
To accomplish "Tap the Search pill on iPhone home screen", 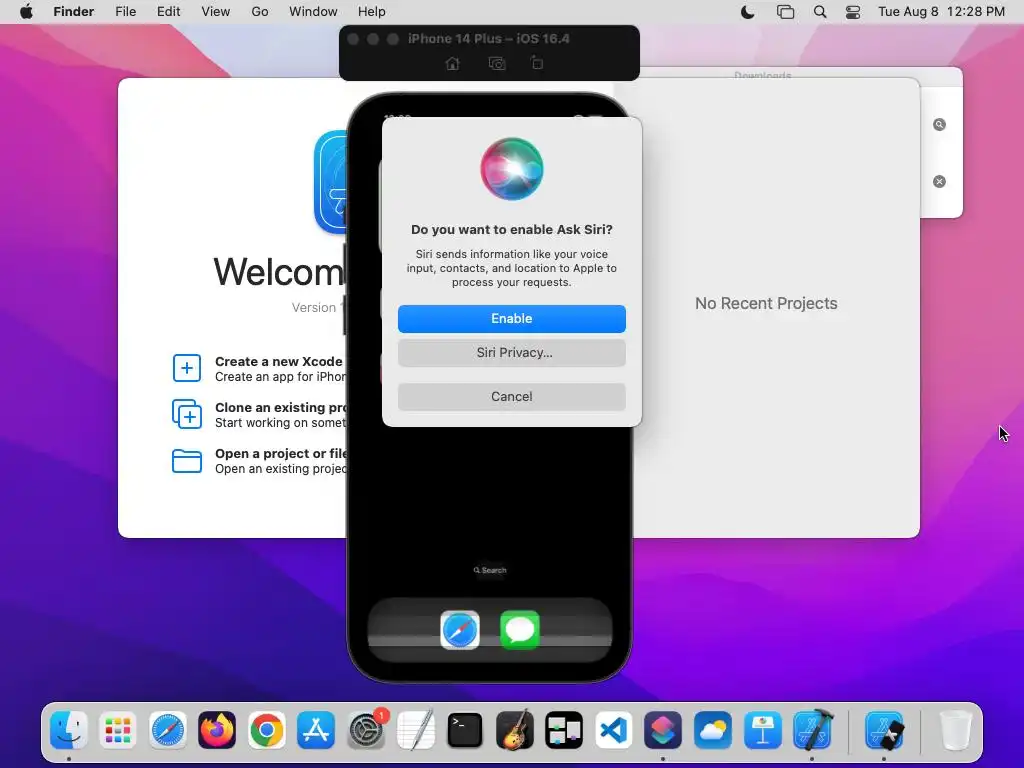I will 490,570.
